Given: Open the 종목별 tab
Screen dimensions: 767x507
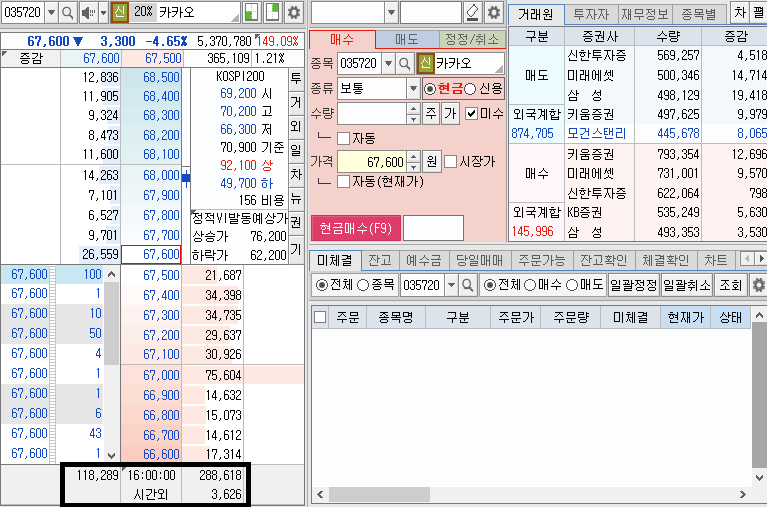Looking at the screenshot, I should [x=699, y=14].
